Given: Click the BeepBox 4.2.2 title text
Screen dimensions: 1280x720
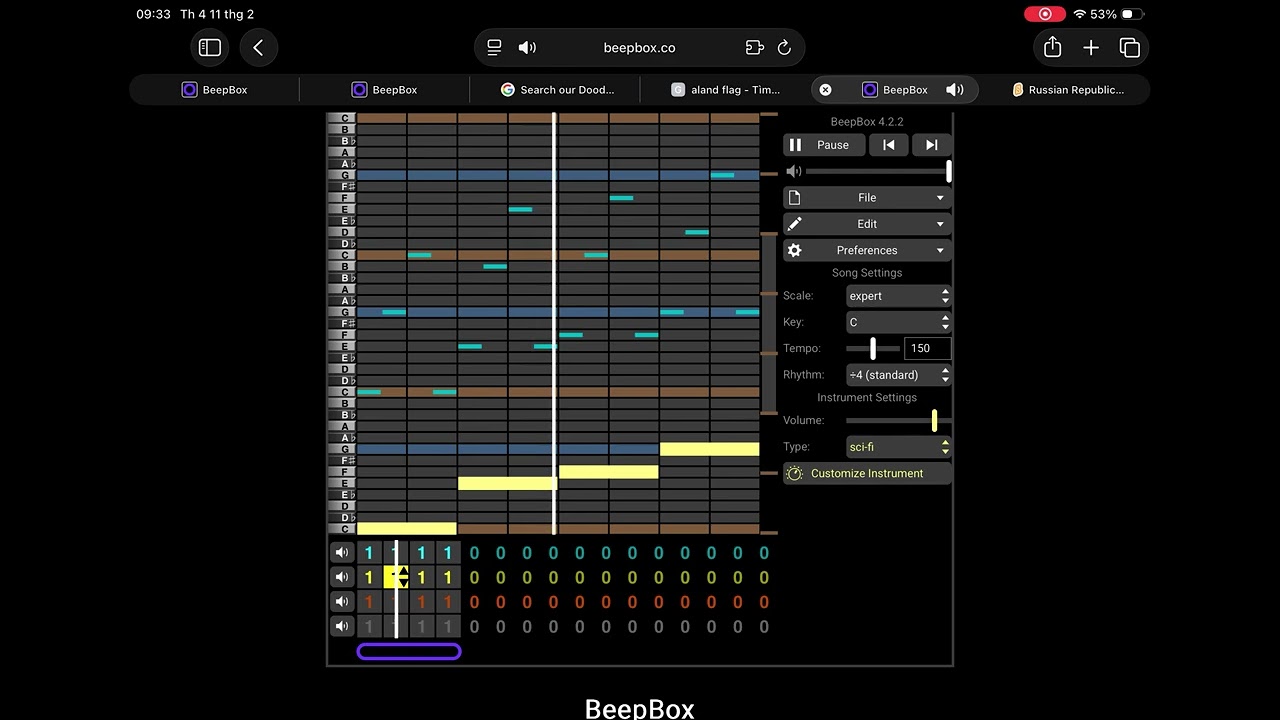Looking at the screenshot, I should [867, 122].
